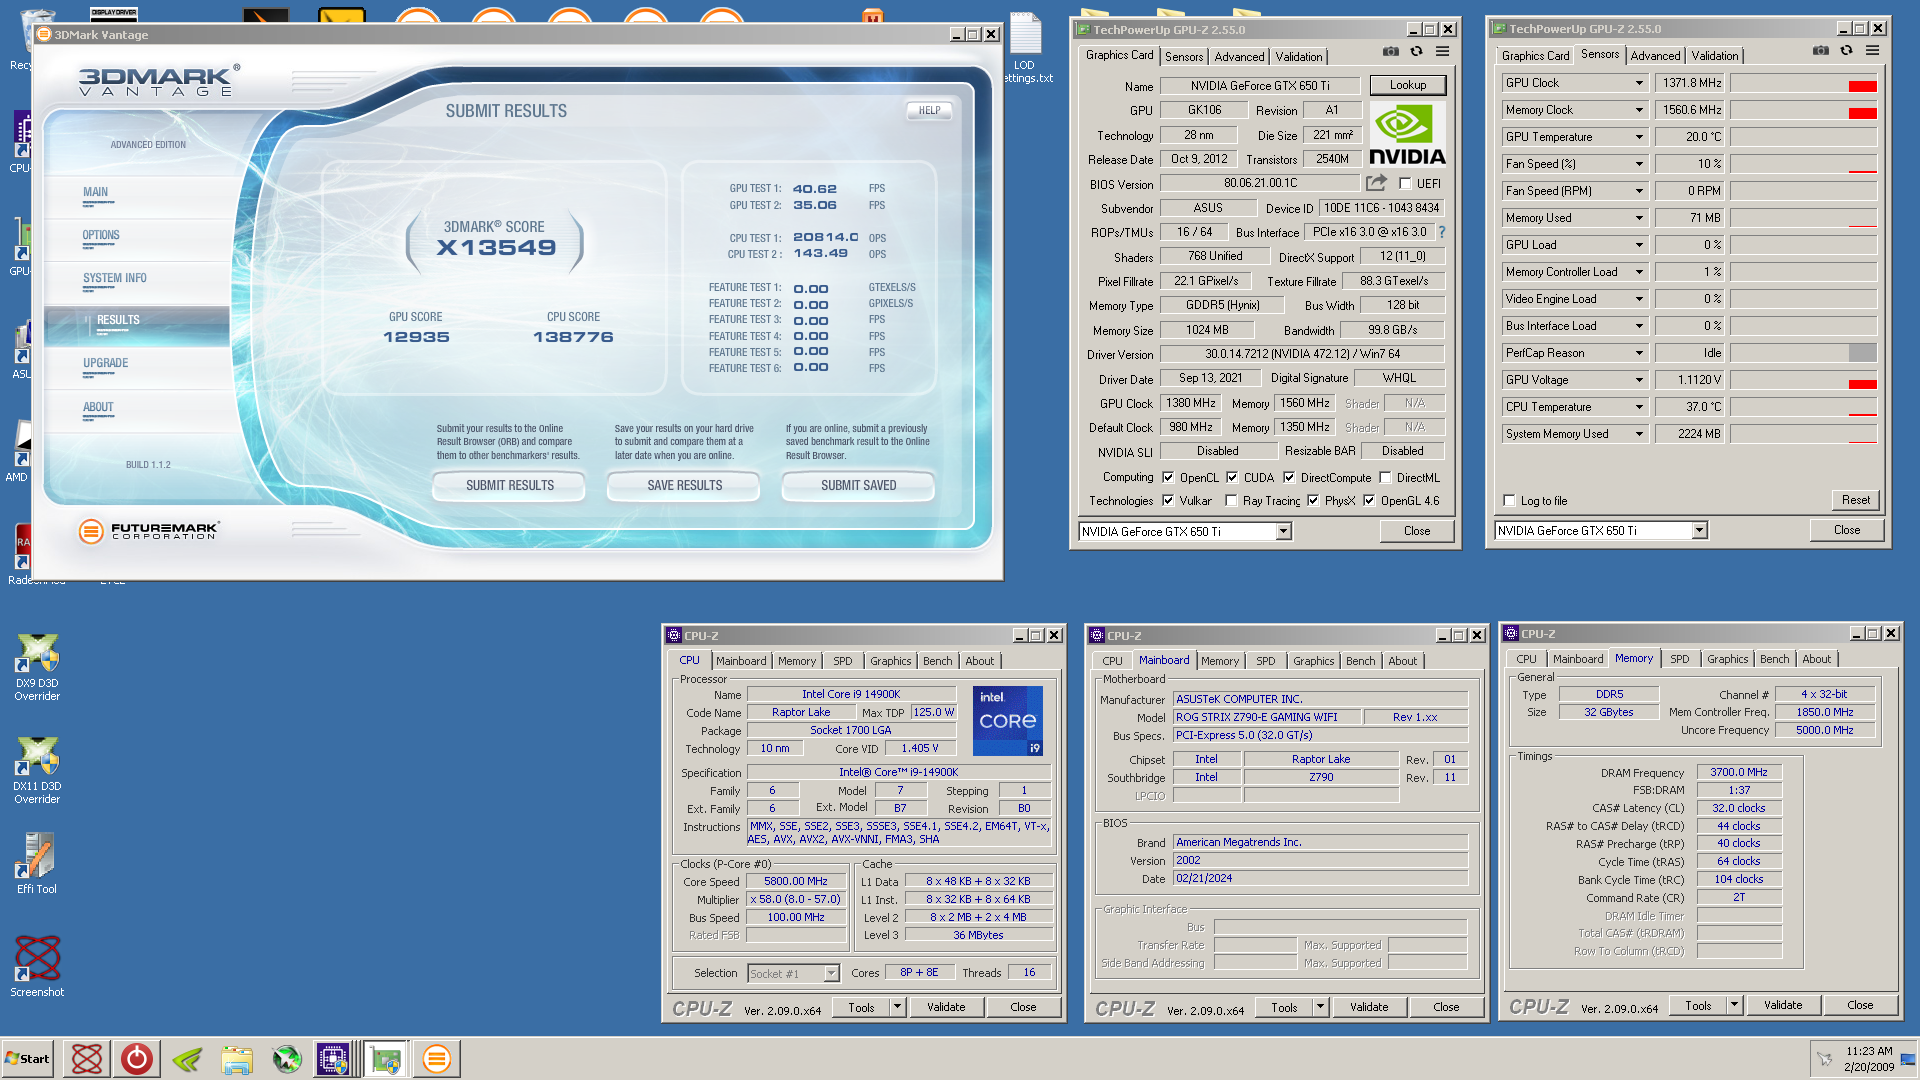
Task: Open the Bench tab in the CPU-Z Mainboard window
Action: [1360, 661]
